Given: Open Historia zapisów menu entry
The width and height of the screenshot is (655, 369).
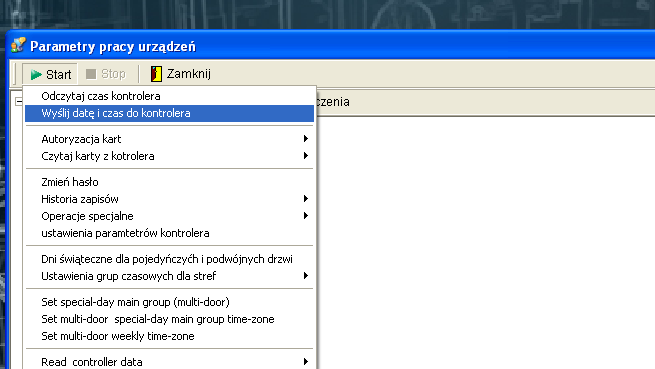Looking at the screenshot, I should pos(169,199).
